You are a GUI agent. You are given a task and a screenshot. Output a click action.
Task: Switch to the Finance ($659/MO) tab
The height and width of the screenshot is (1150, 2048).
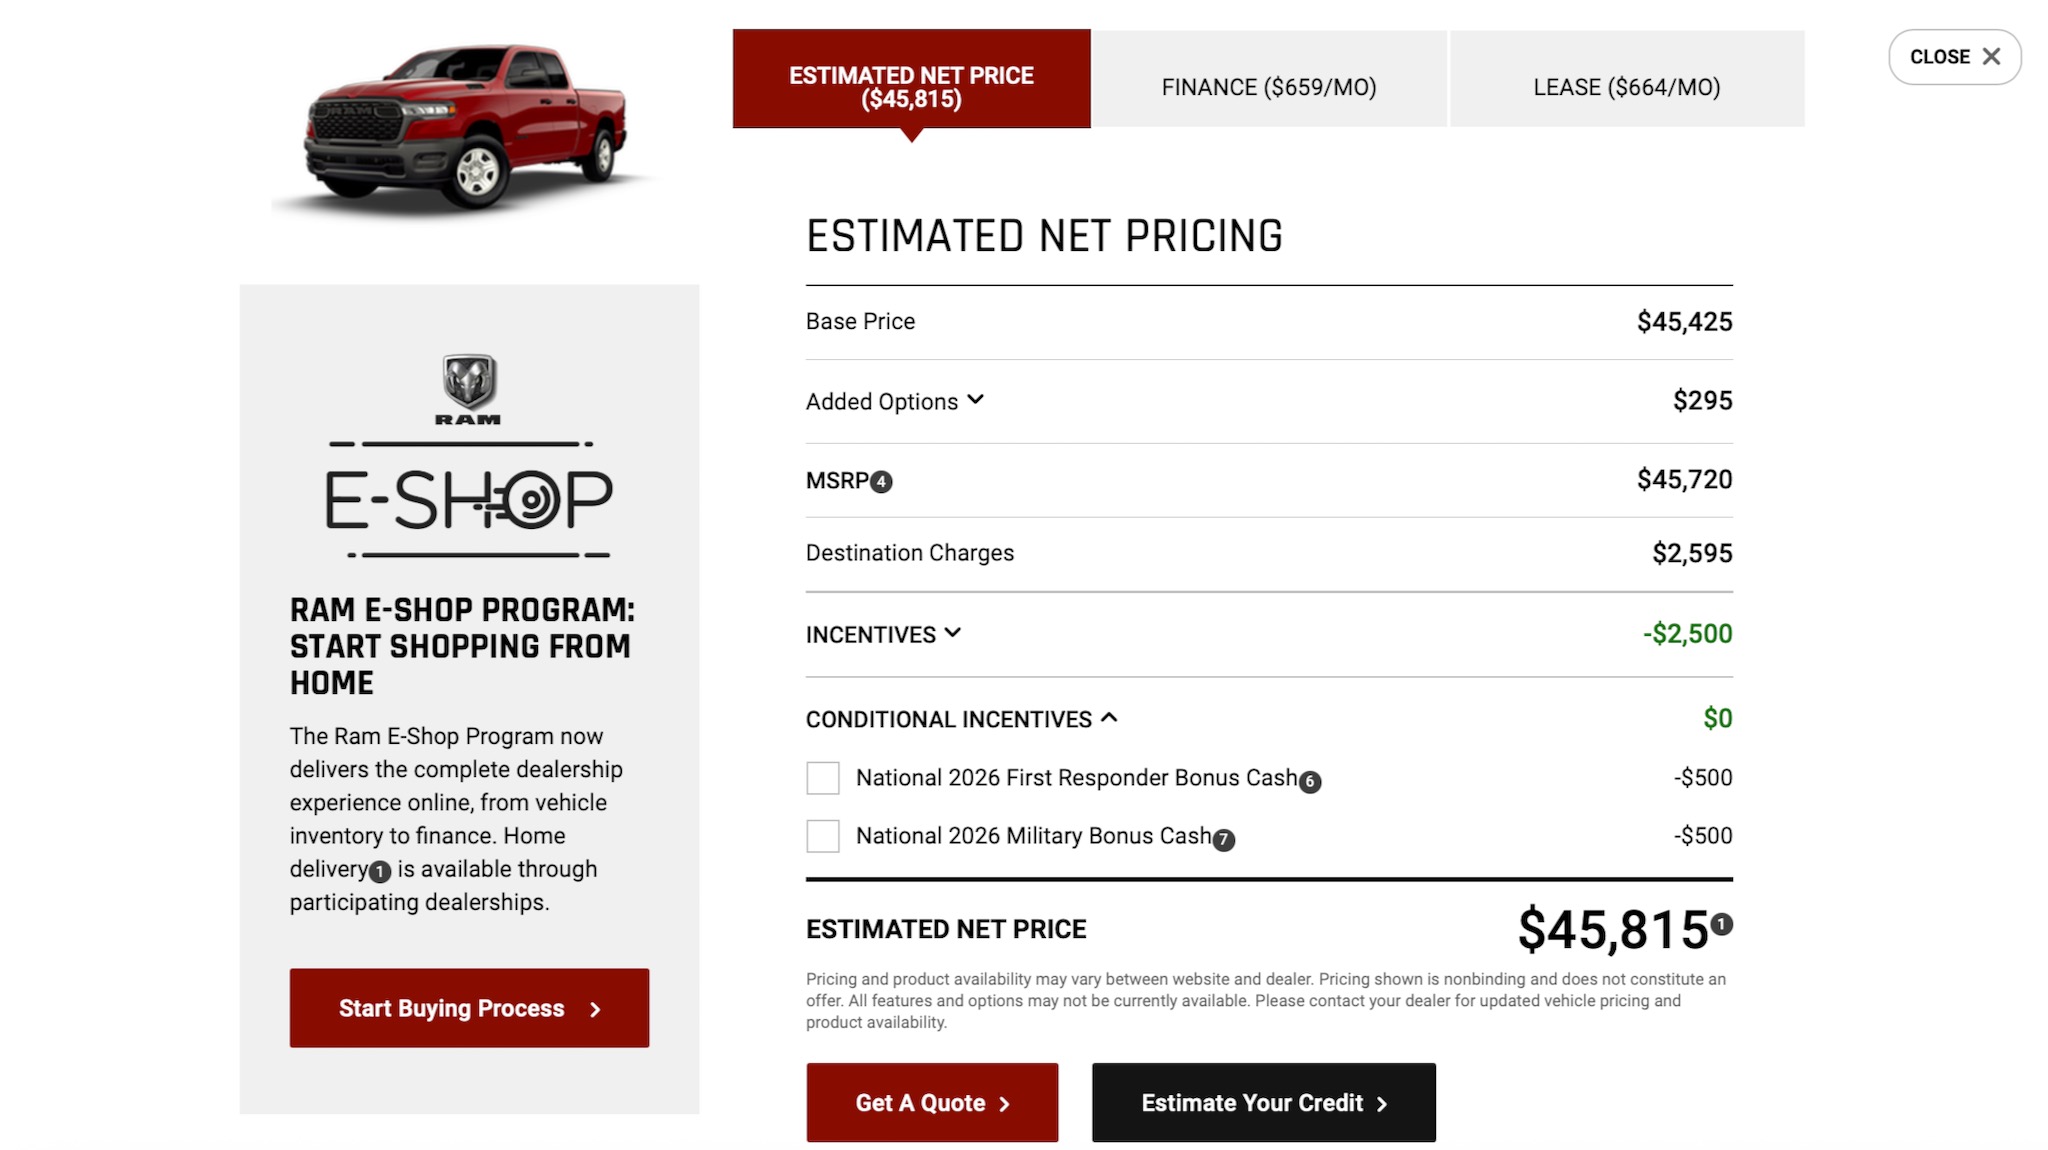pos(1268,87)
